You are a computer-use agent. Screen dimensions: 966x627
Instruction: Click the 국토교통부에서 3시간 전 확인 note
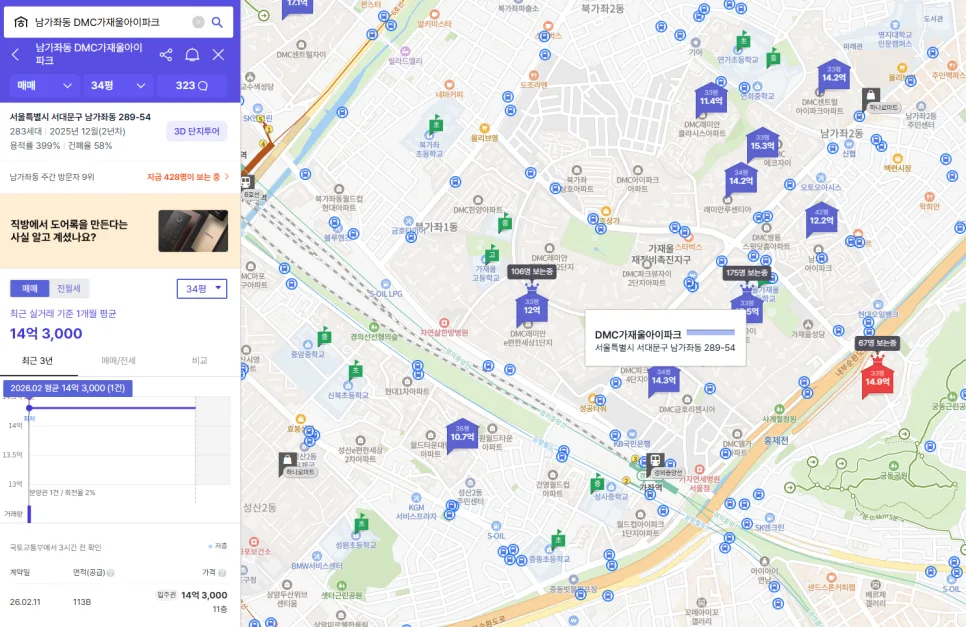coord(55,547)
